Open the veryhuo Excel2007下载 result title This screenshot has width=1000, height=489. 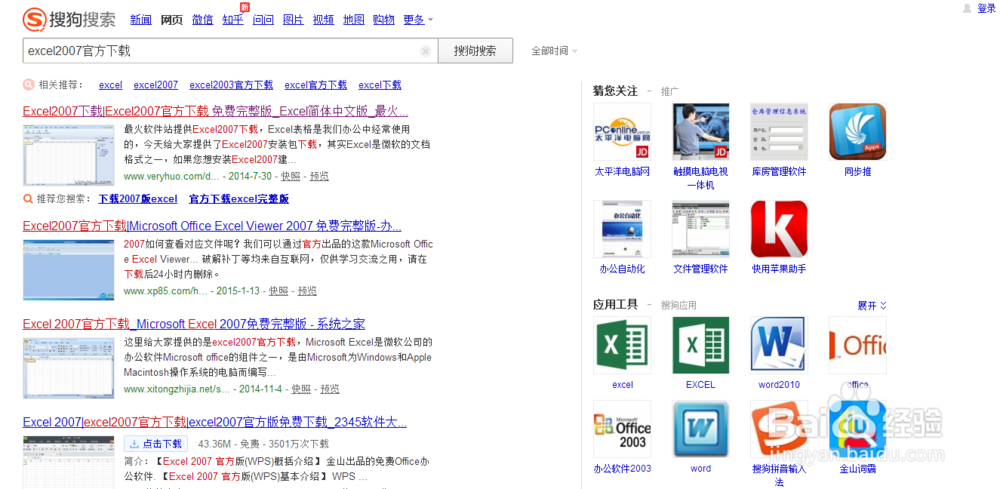pyautogui.click(x=216, y=111)
